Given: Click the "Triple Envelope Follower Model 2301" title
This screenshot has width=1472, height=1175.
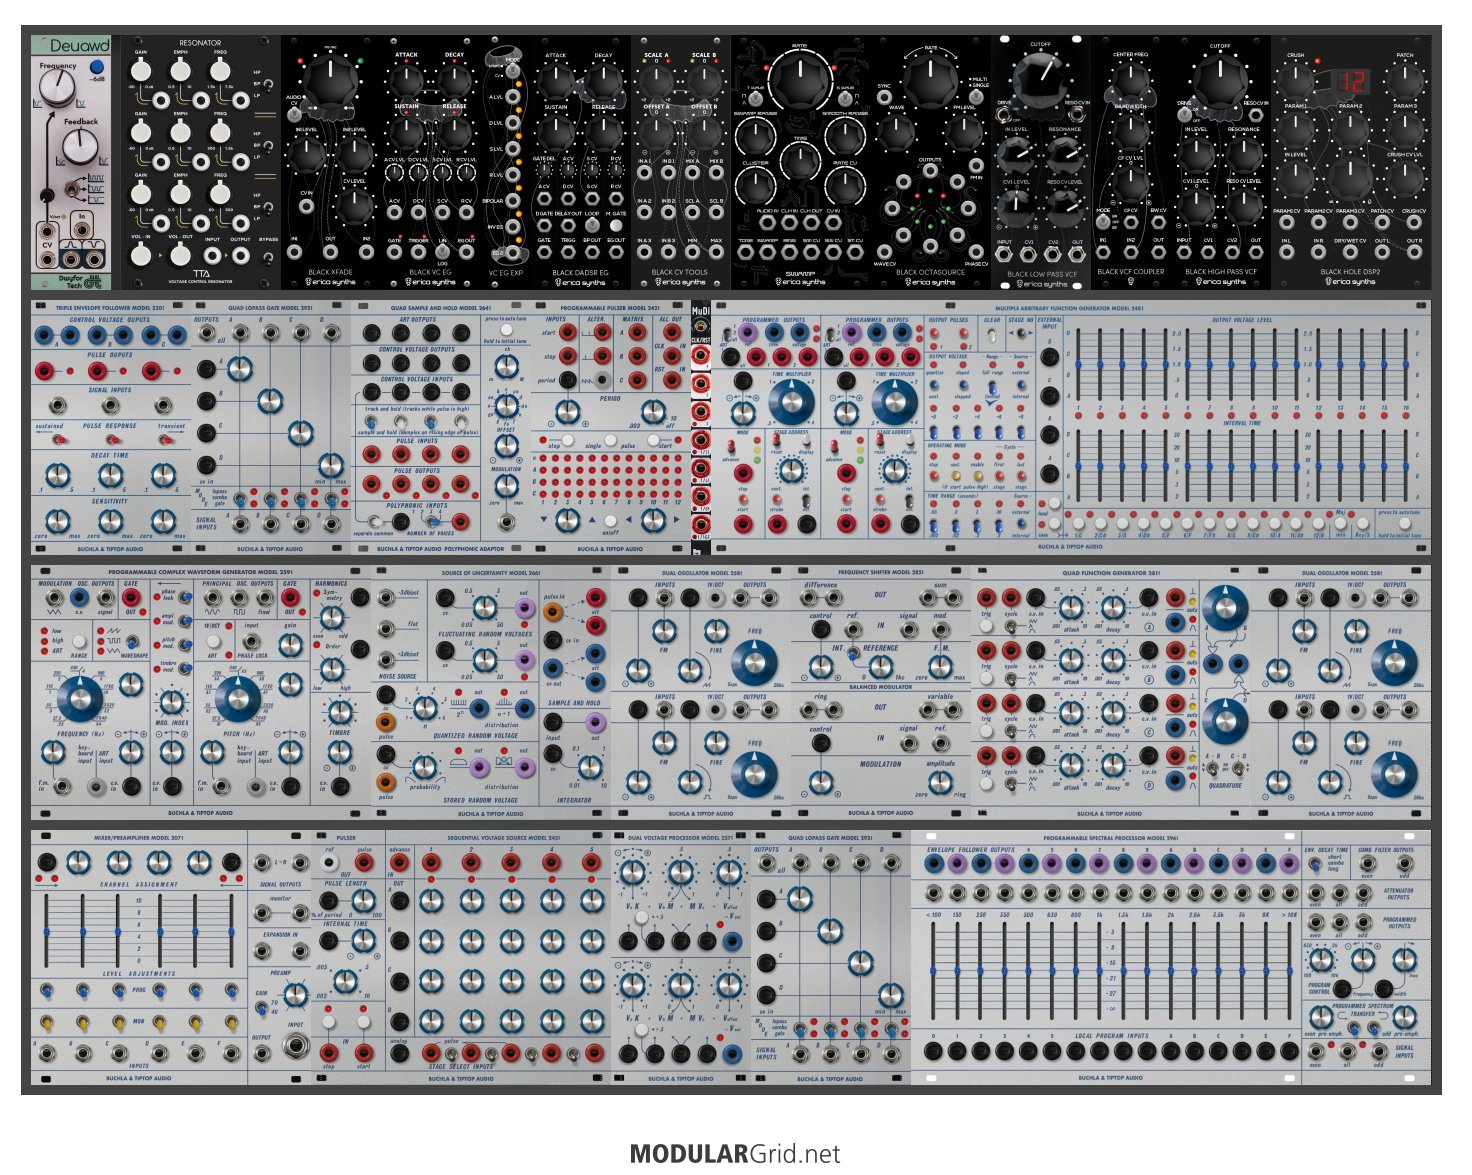Looking at the screenshot, I should (110, 309).
